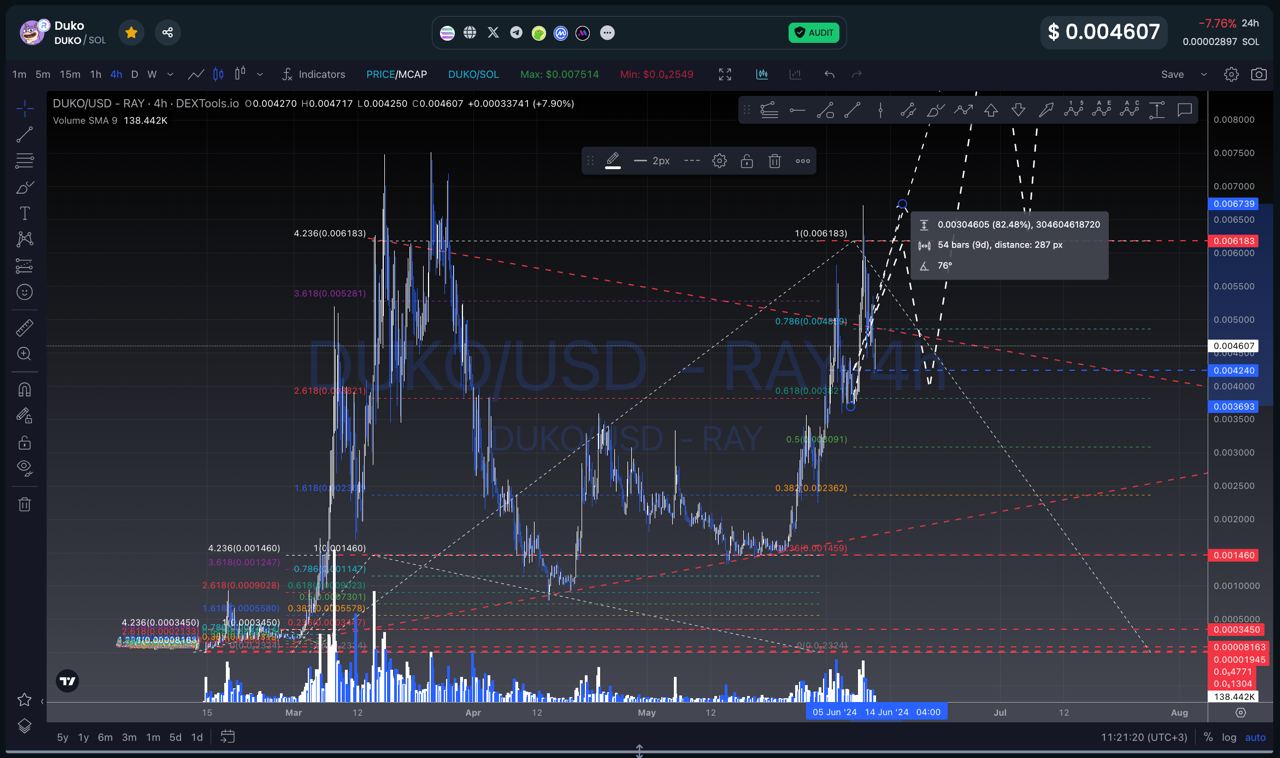
Task: Show more social links (ellipsis)
Action: click(x=607, y=33)
